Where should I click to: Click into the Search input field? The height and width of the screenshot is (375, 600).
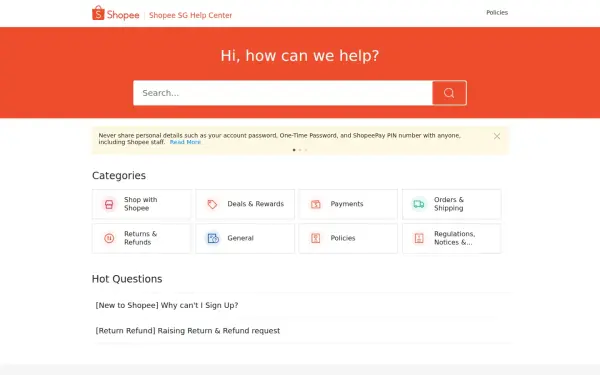pyautogui.click(x=283, y=93)
